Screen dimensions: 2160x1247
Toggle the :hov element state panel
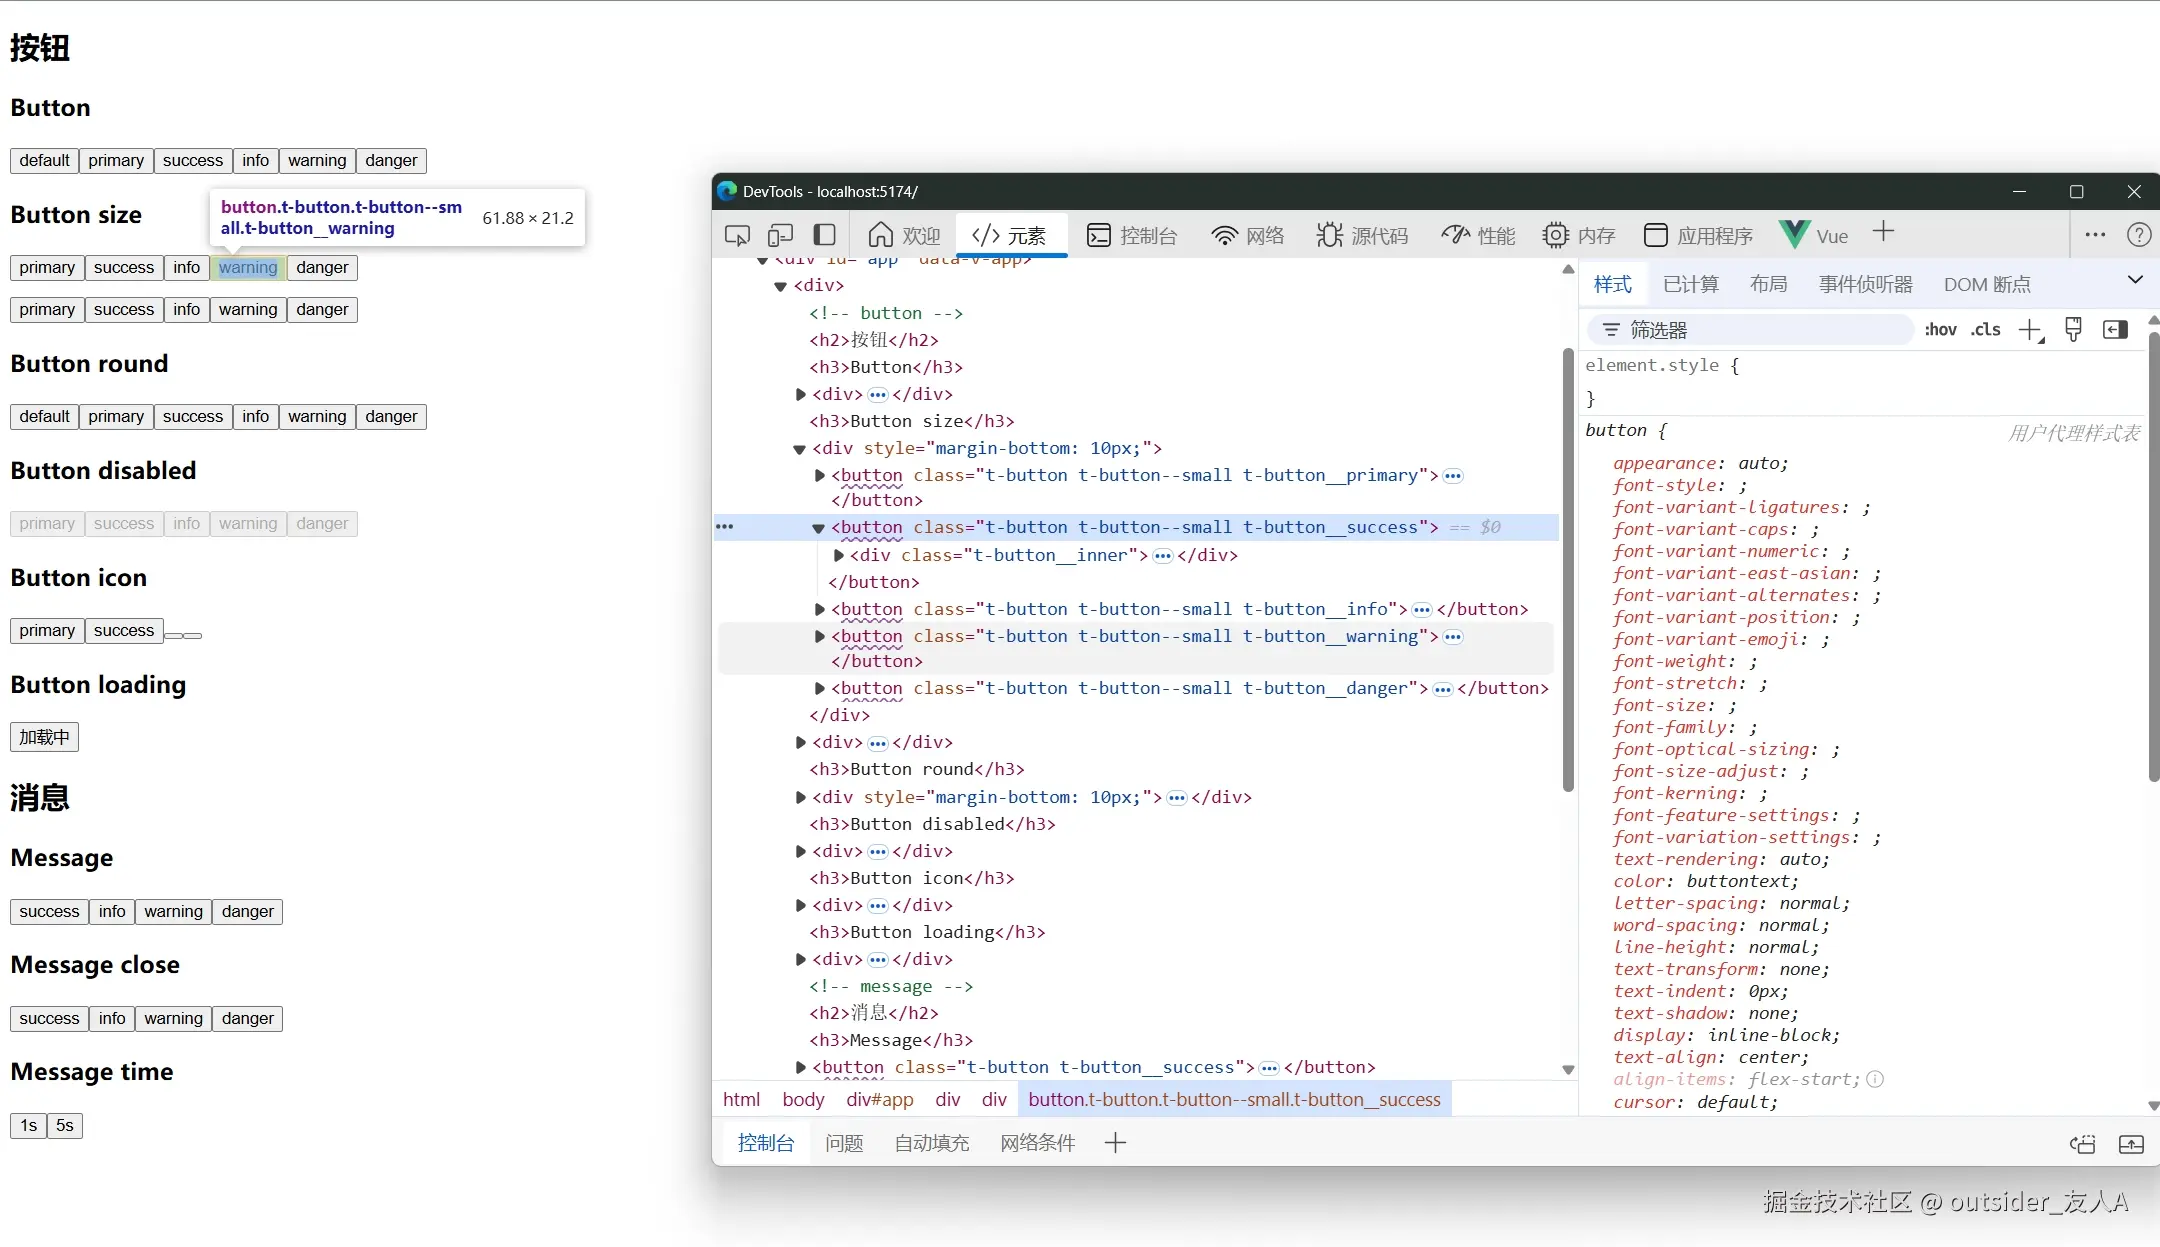(1940, 330)
